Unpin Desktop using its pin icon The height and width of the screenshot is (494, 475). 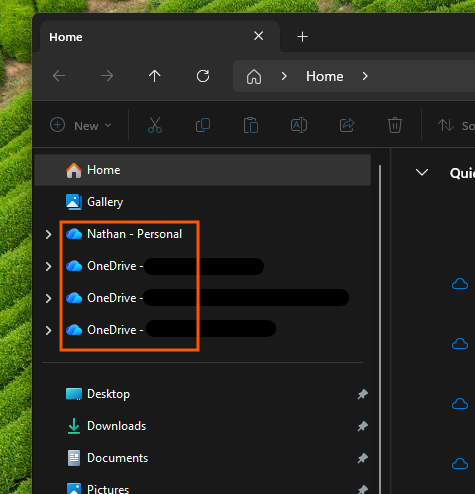[x=363, y=394]
